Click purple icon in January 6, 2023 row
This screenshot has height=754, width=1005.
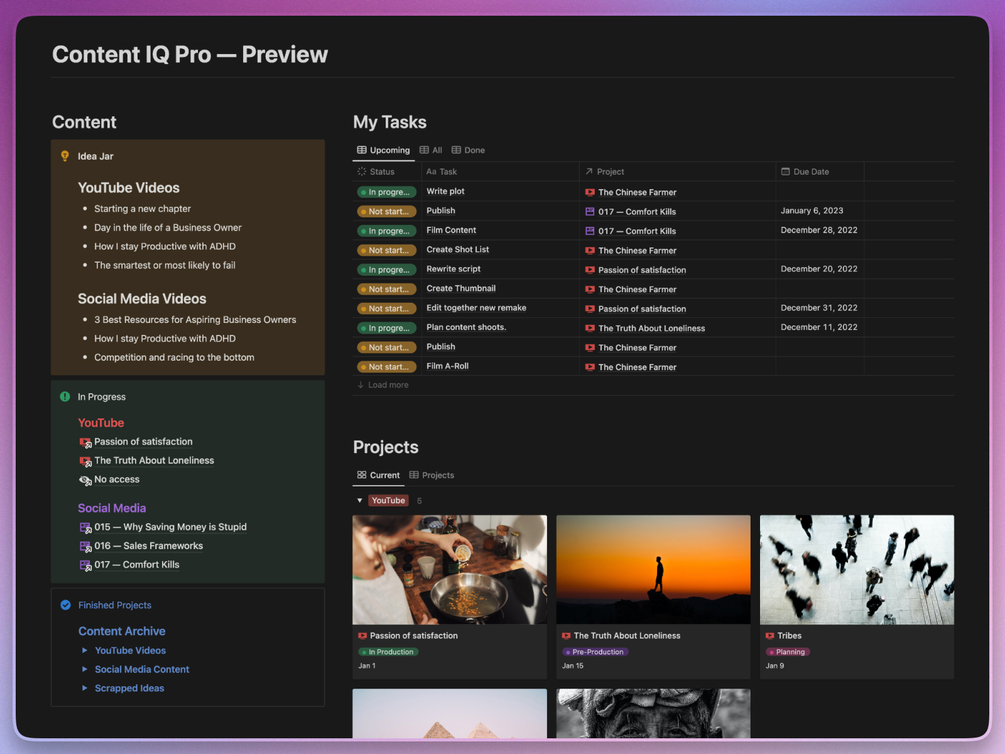(x=590, y=212)
